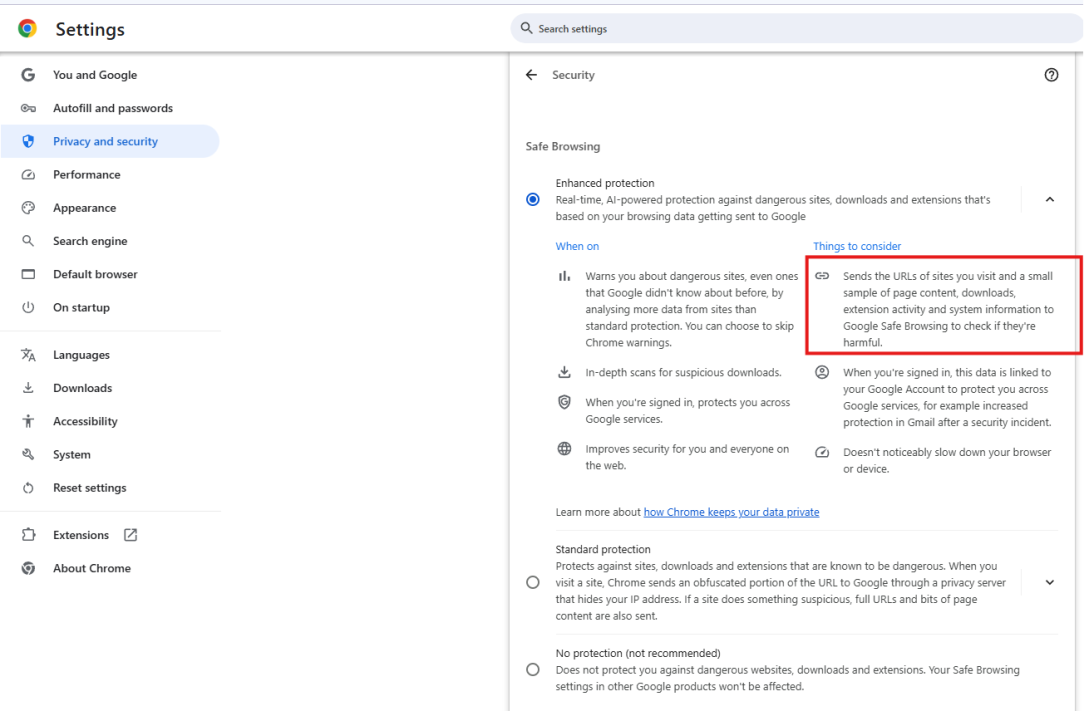Collapse the Enhanced protection details chevron
1084x711 pixels.
[x=1049, y=200]
